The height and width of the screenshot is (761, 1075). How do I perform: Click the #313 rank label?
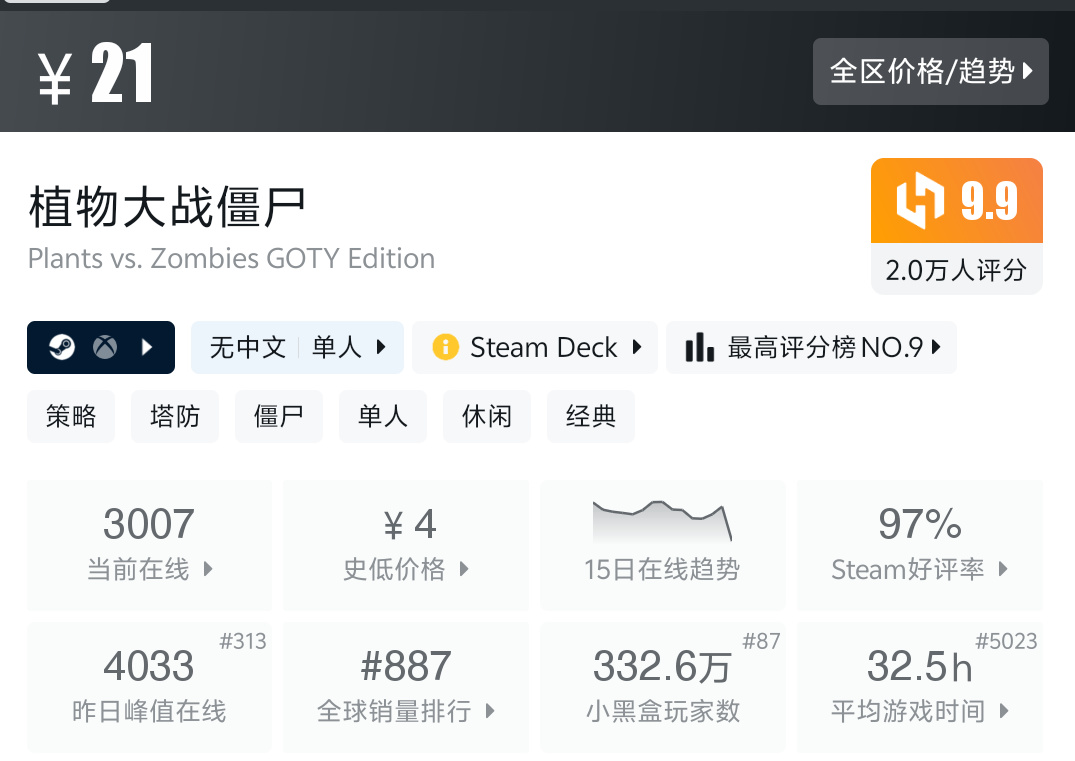coord(243,641)
